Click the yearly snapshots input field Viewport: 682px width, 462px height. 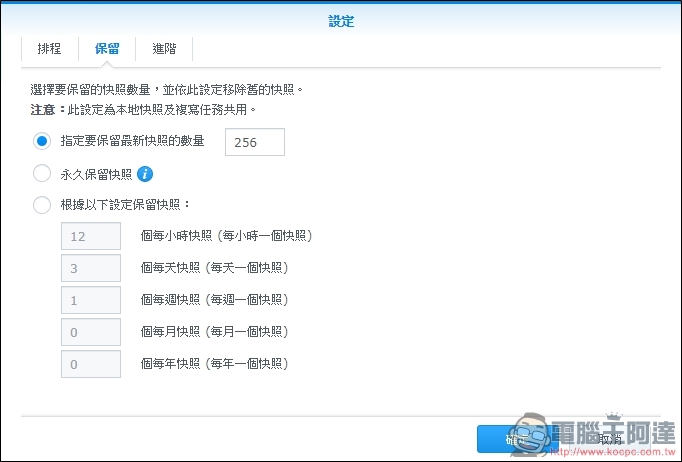click(91, 364)
